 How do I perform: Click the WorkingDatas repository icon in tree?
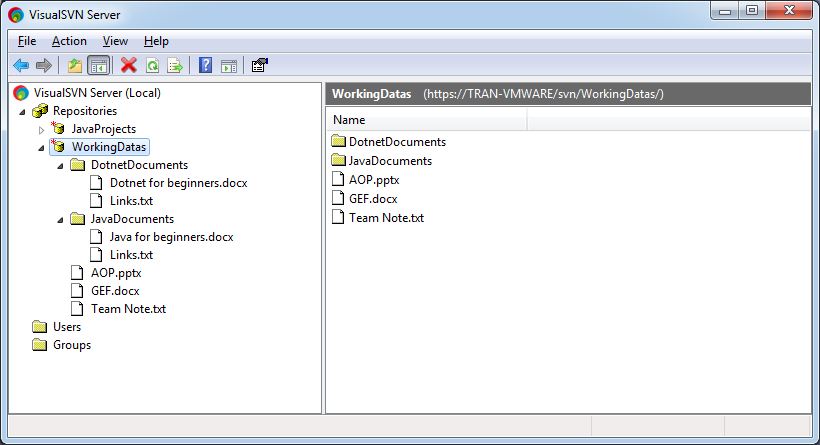click(x=58, y=146)
